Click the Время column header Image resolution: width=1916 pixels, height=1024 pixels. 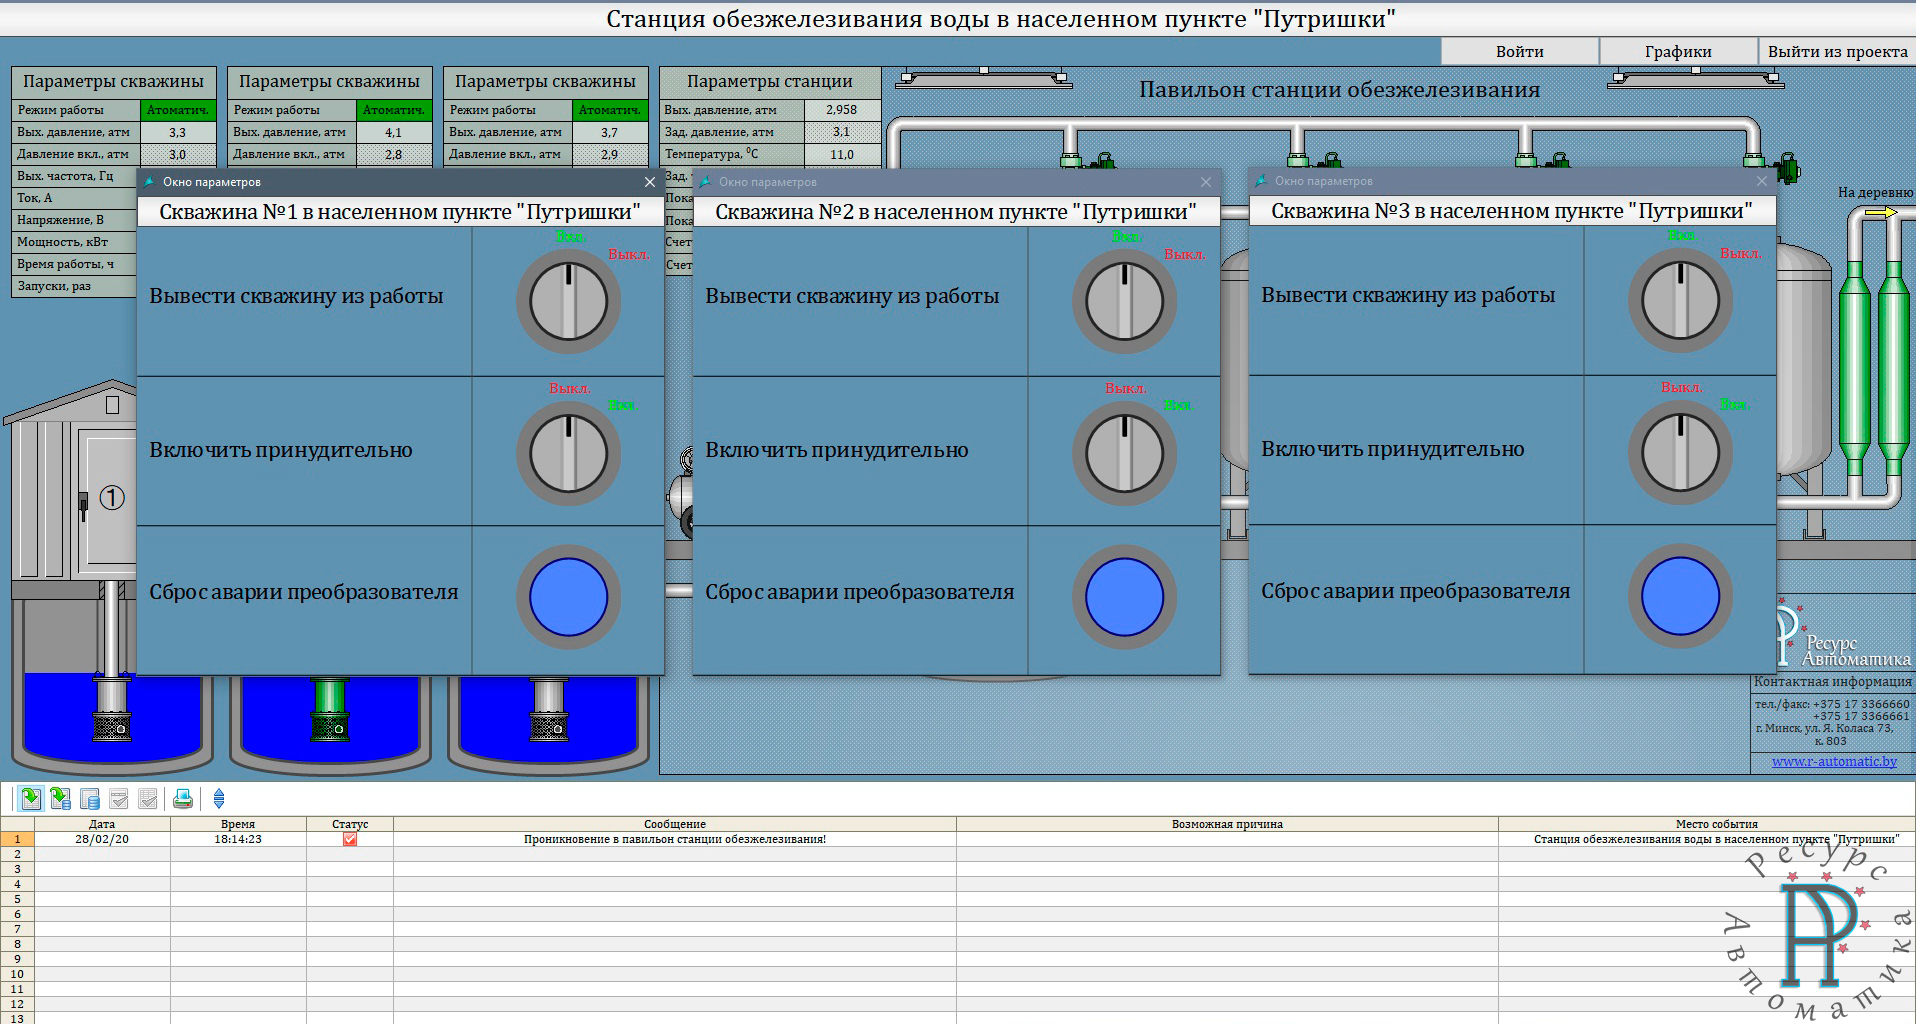tap(238, 824)
